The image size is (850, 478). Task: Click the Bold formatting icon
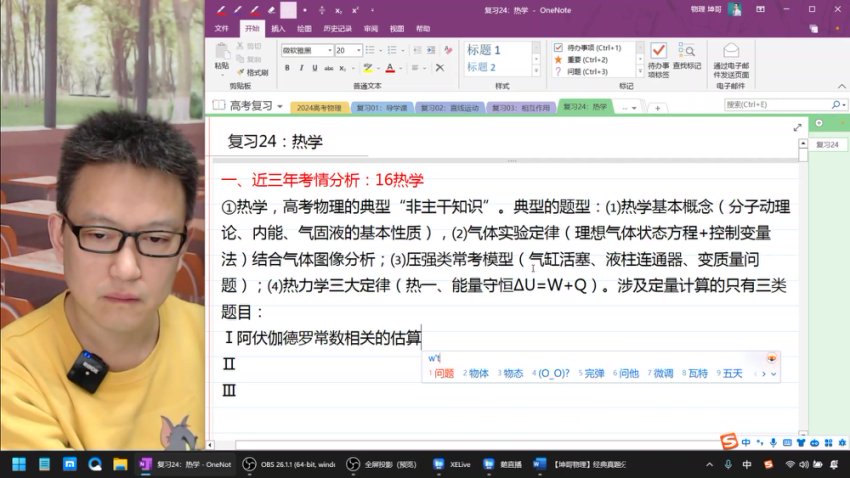click(x=287, y=68)
